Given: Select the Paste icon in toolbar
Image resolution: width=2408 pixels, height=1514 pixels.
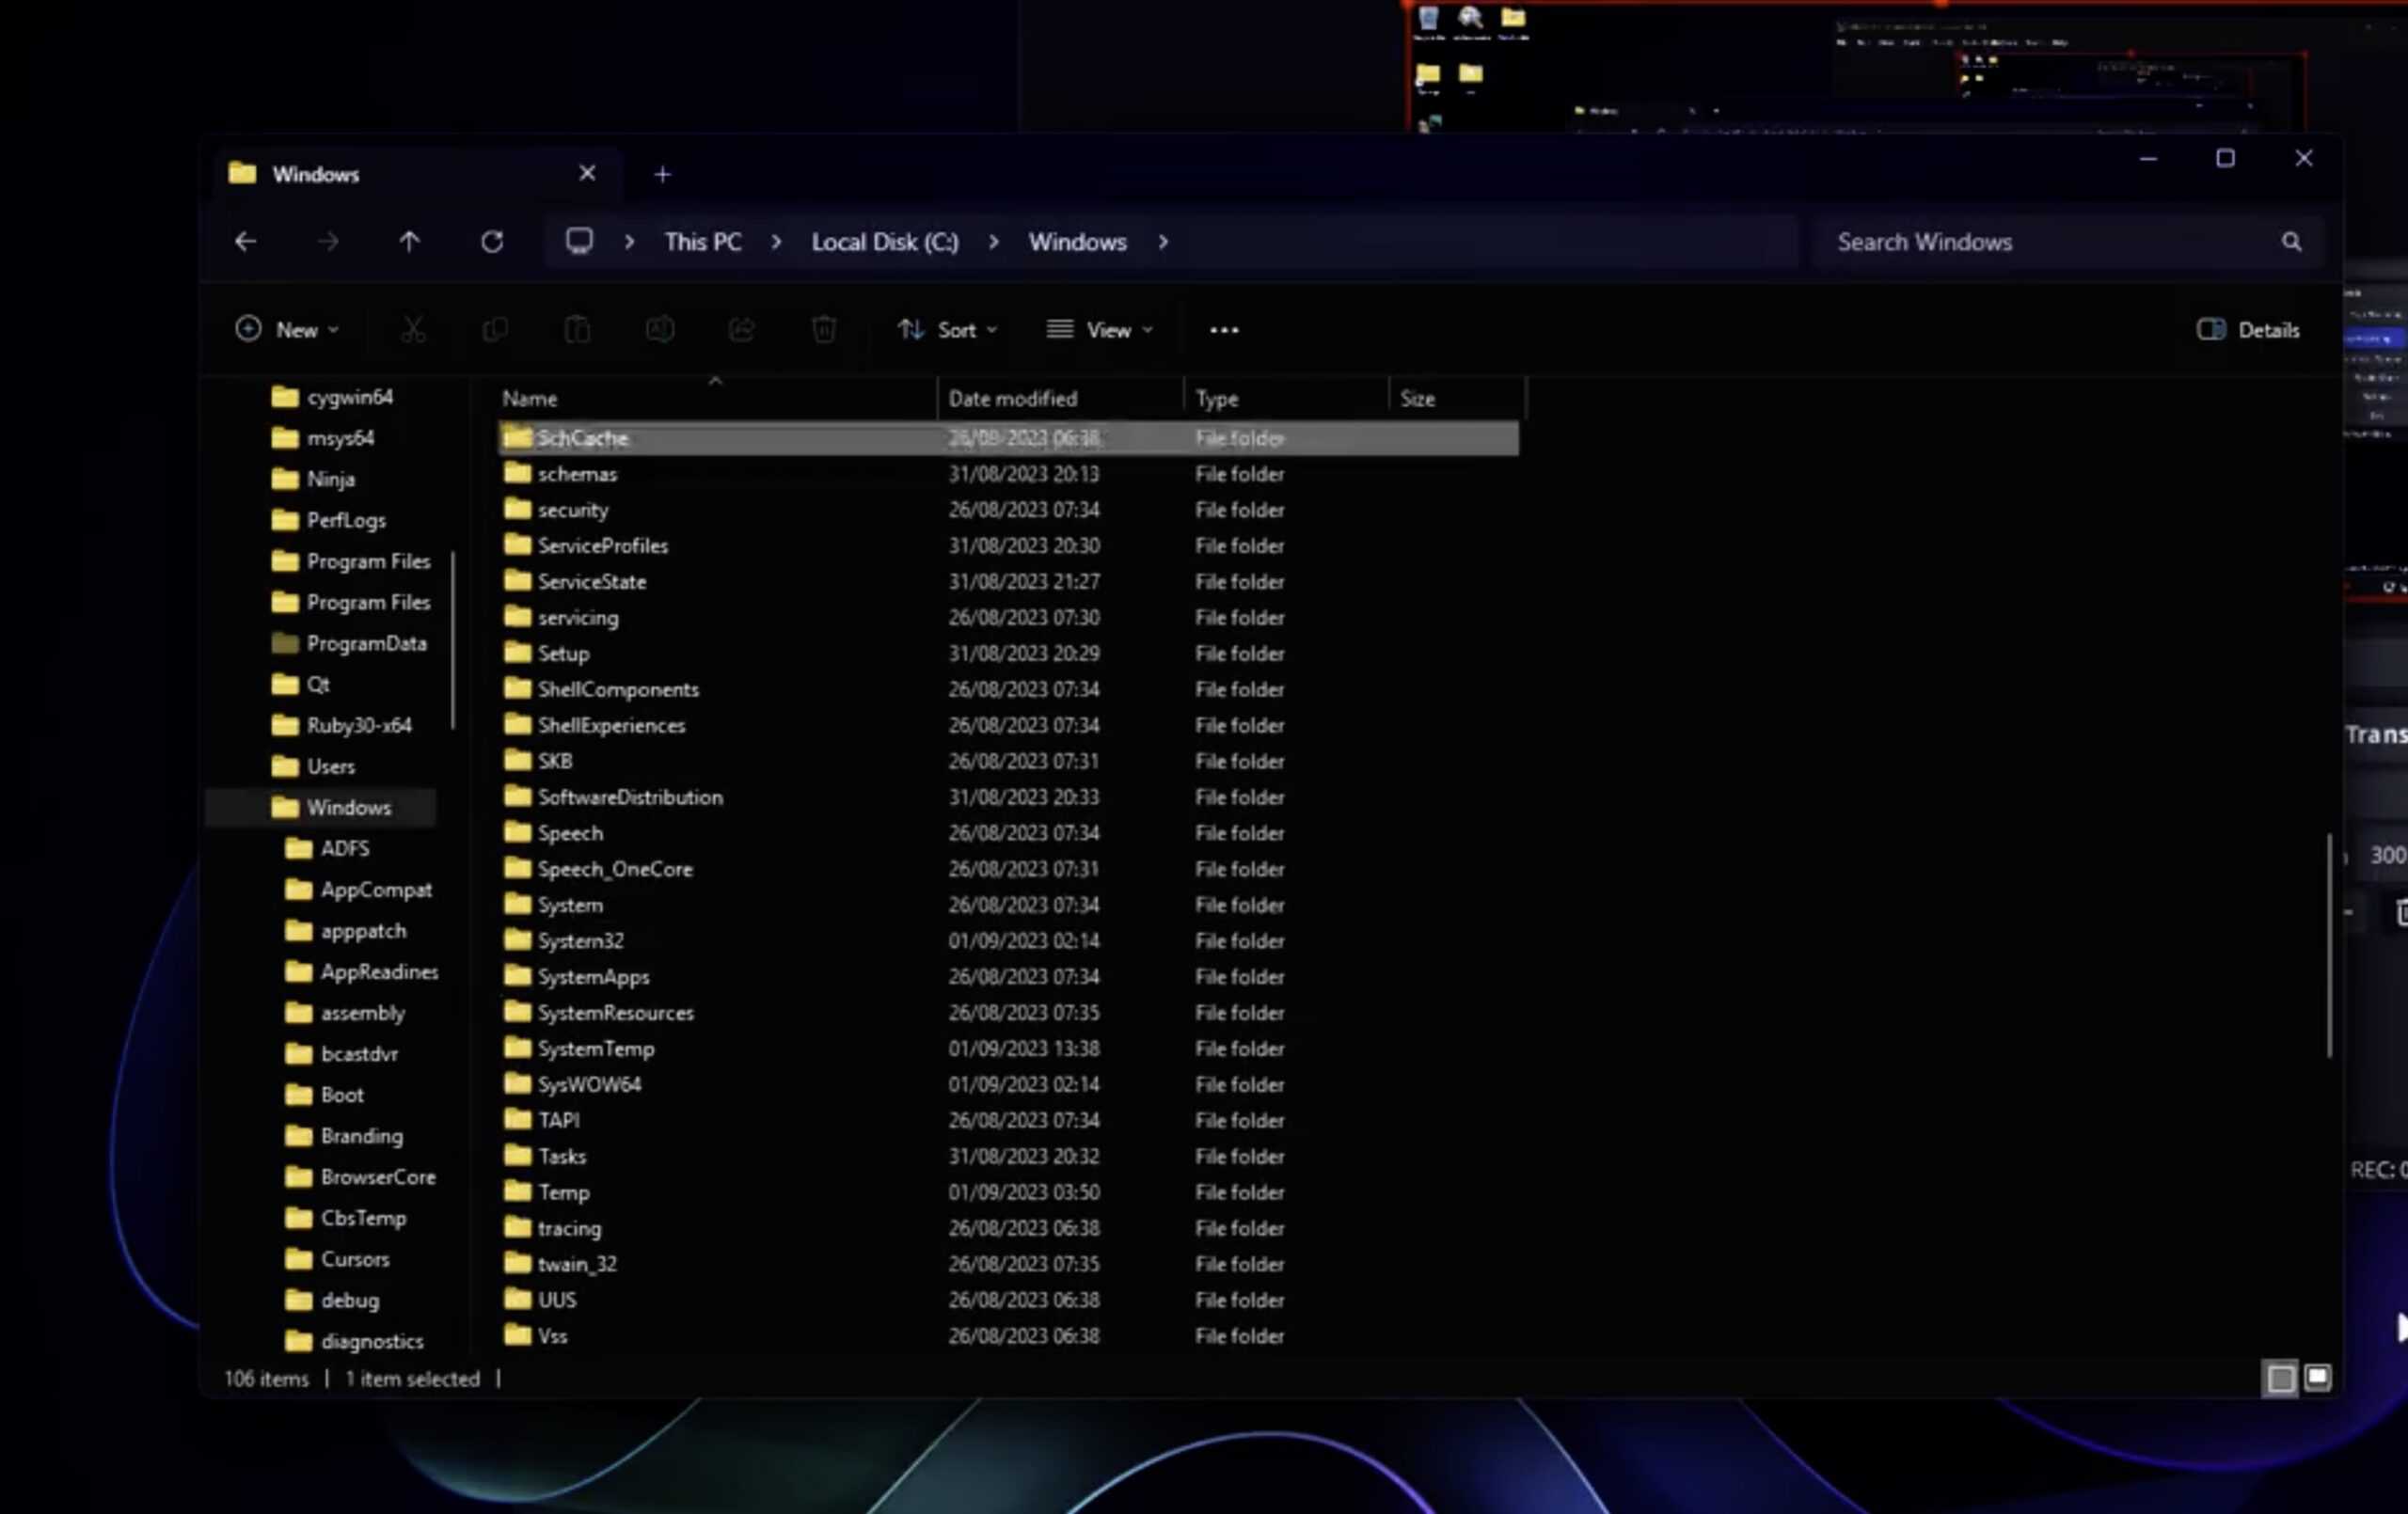Looking at the screenshot, I should [x=577, y=330].
